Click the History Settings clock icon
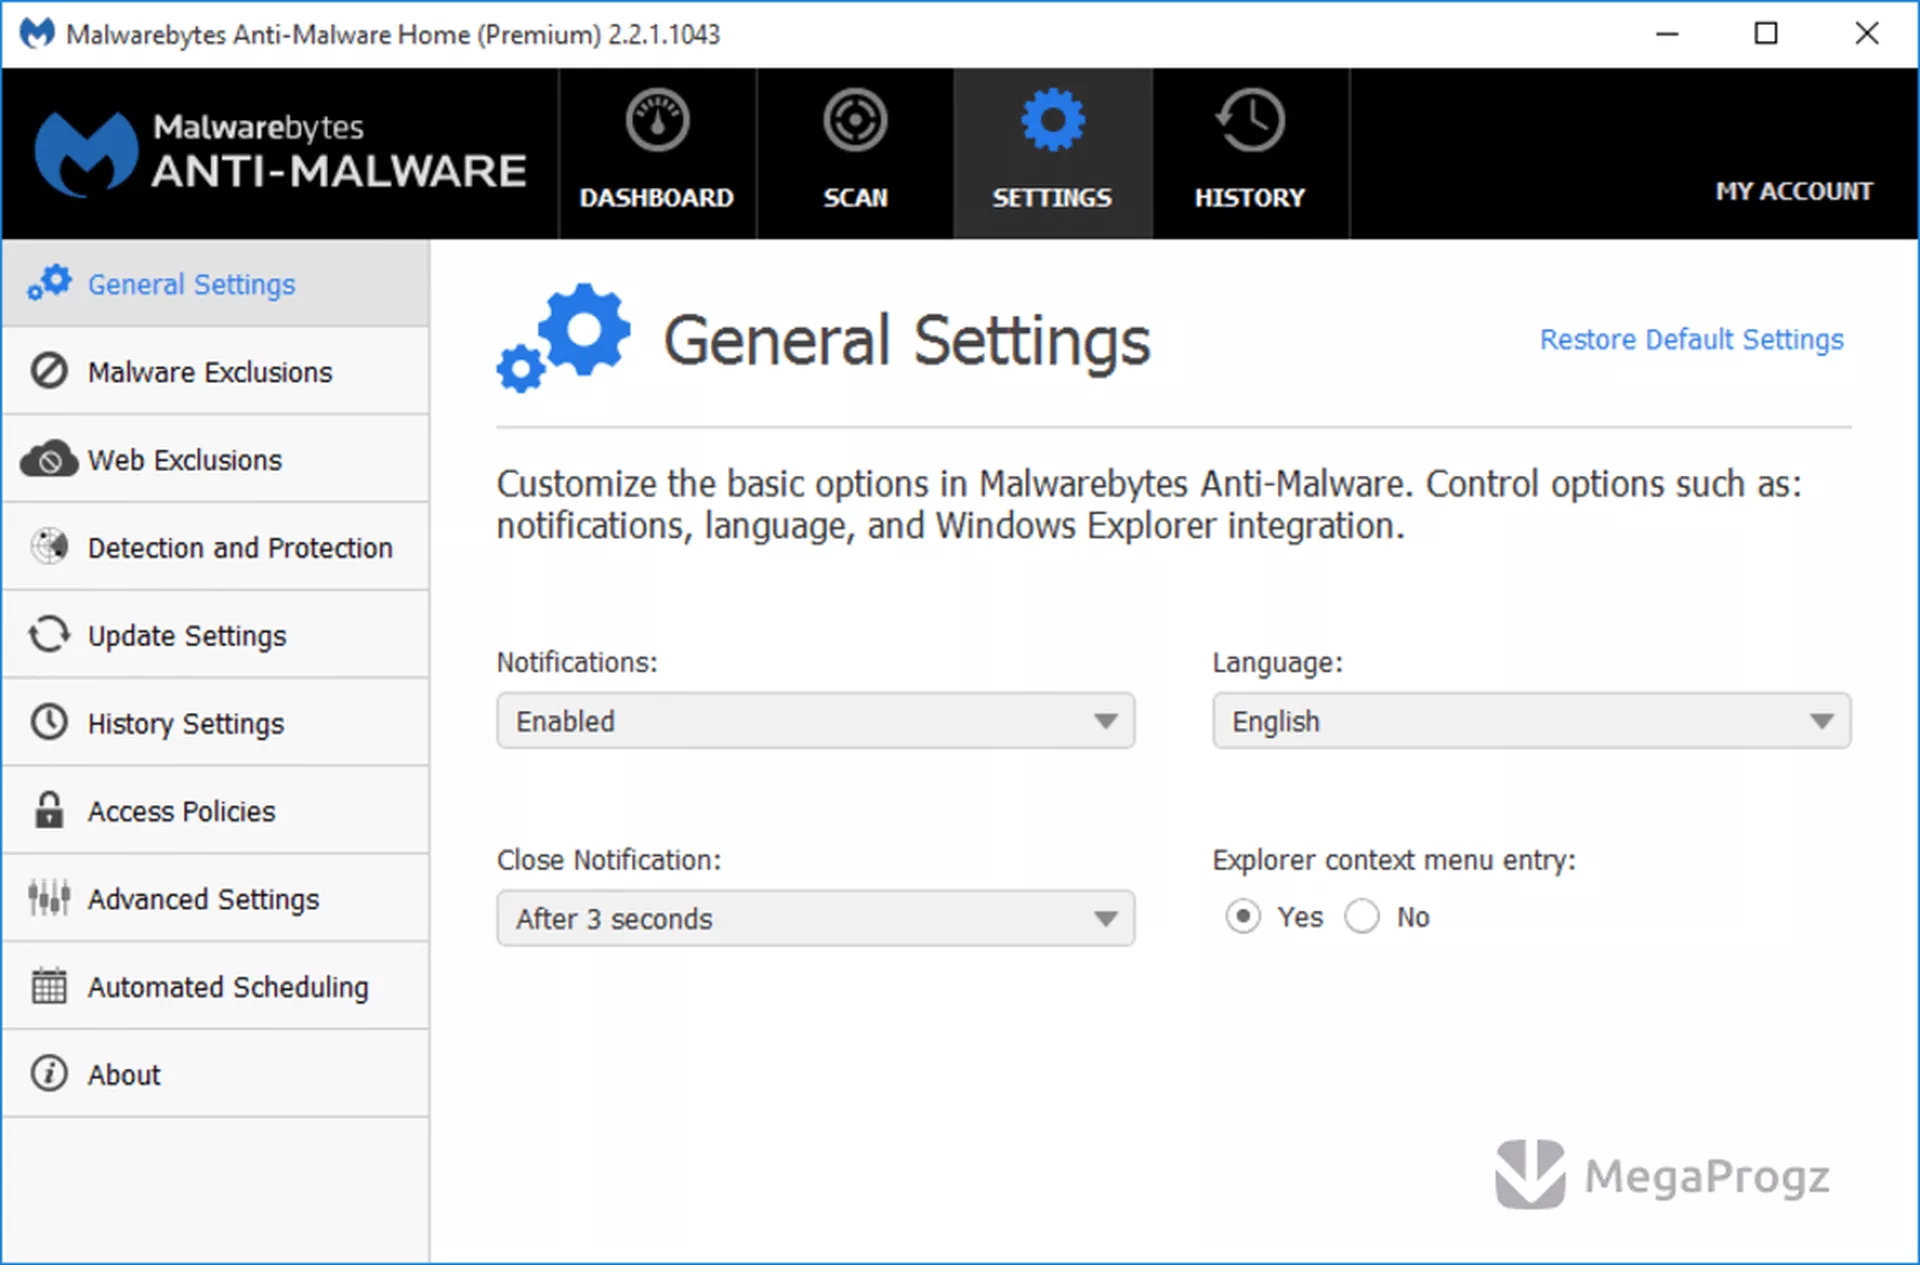The width and height of the screenshot is (1920, 1265). pyautogui.click(x=49, y=722)
